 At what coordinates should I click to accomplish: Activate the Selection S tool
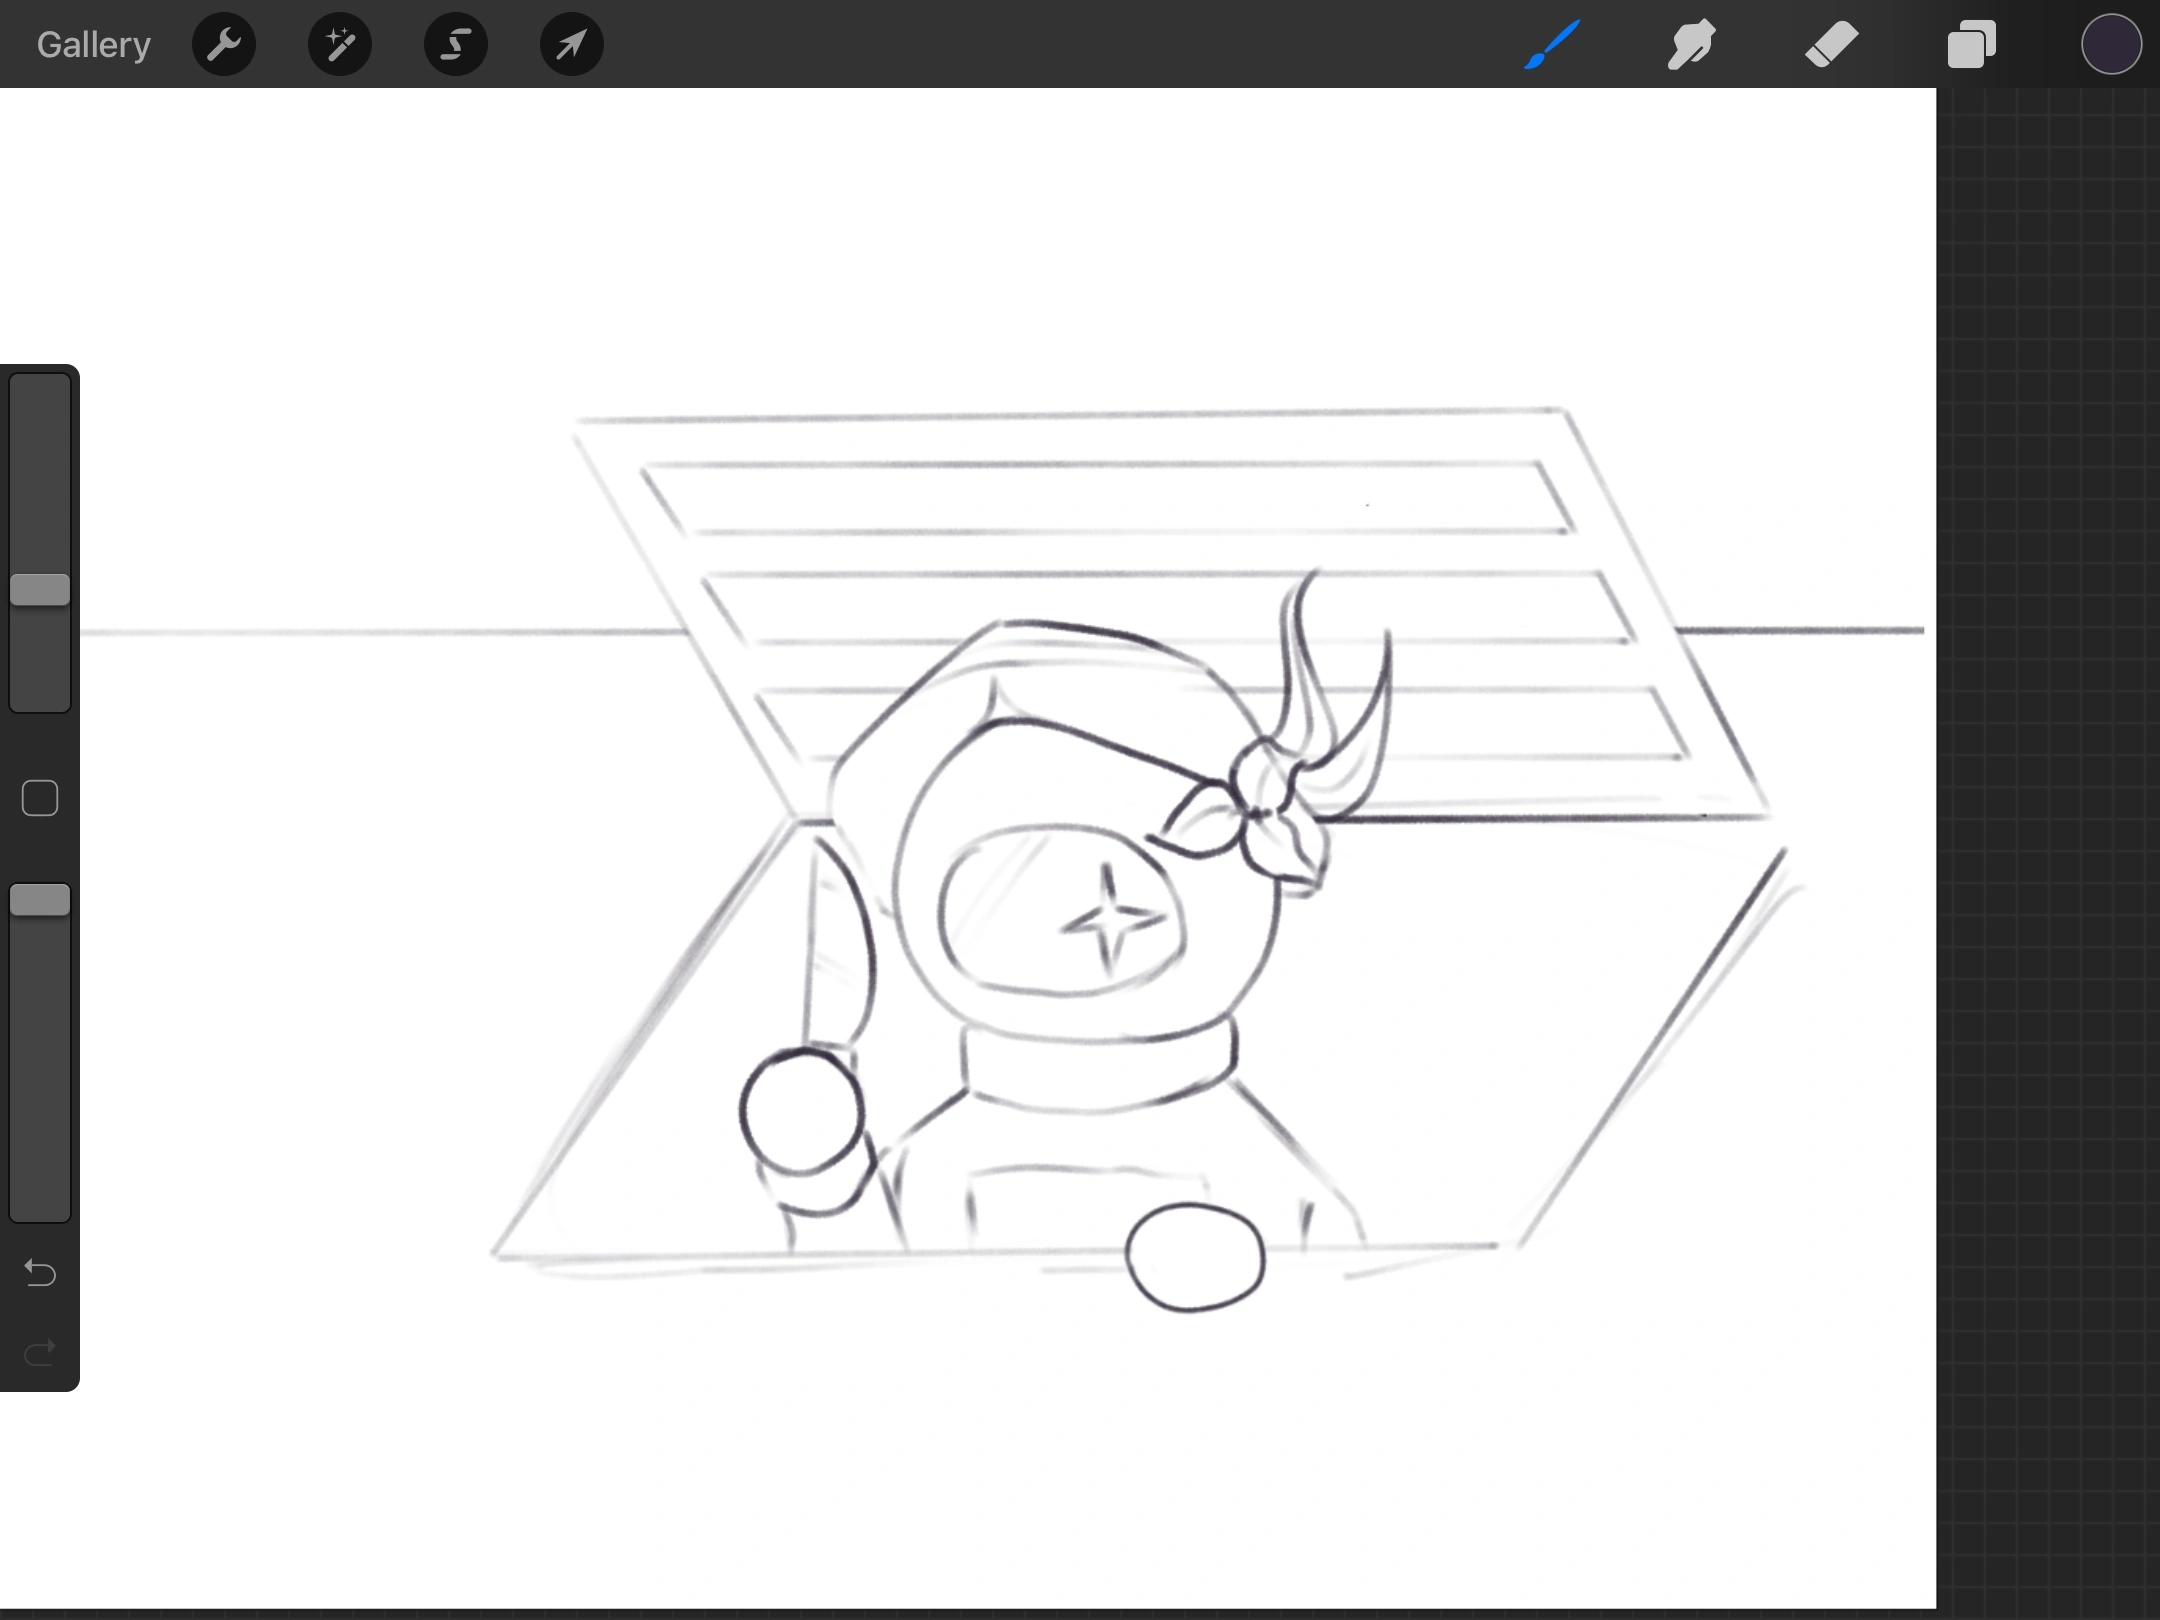coord(456,44)
